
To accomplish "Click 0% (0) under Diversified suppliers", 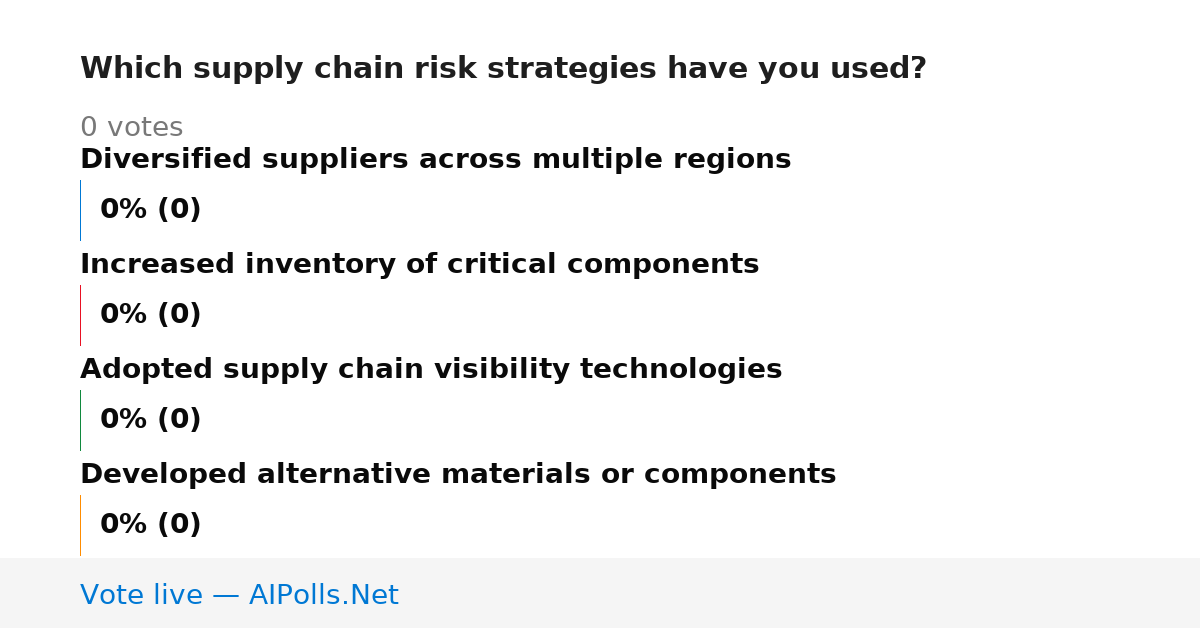I will (x=150, y=210).
